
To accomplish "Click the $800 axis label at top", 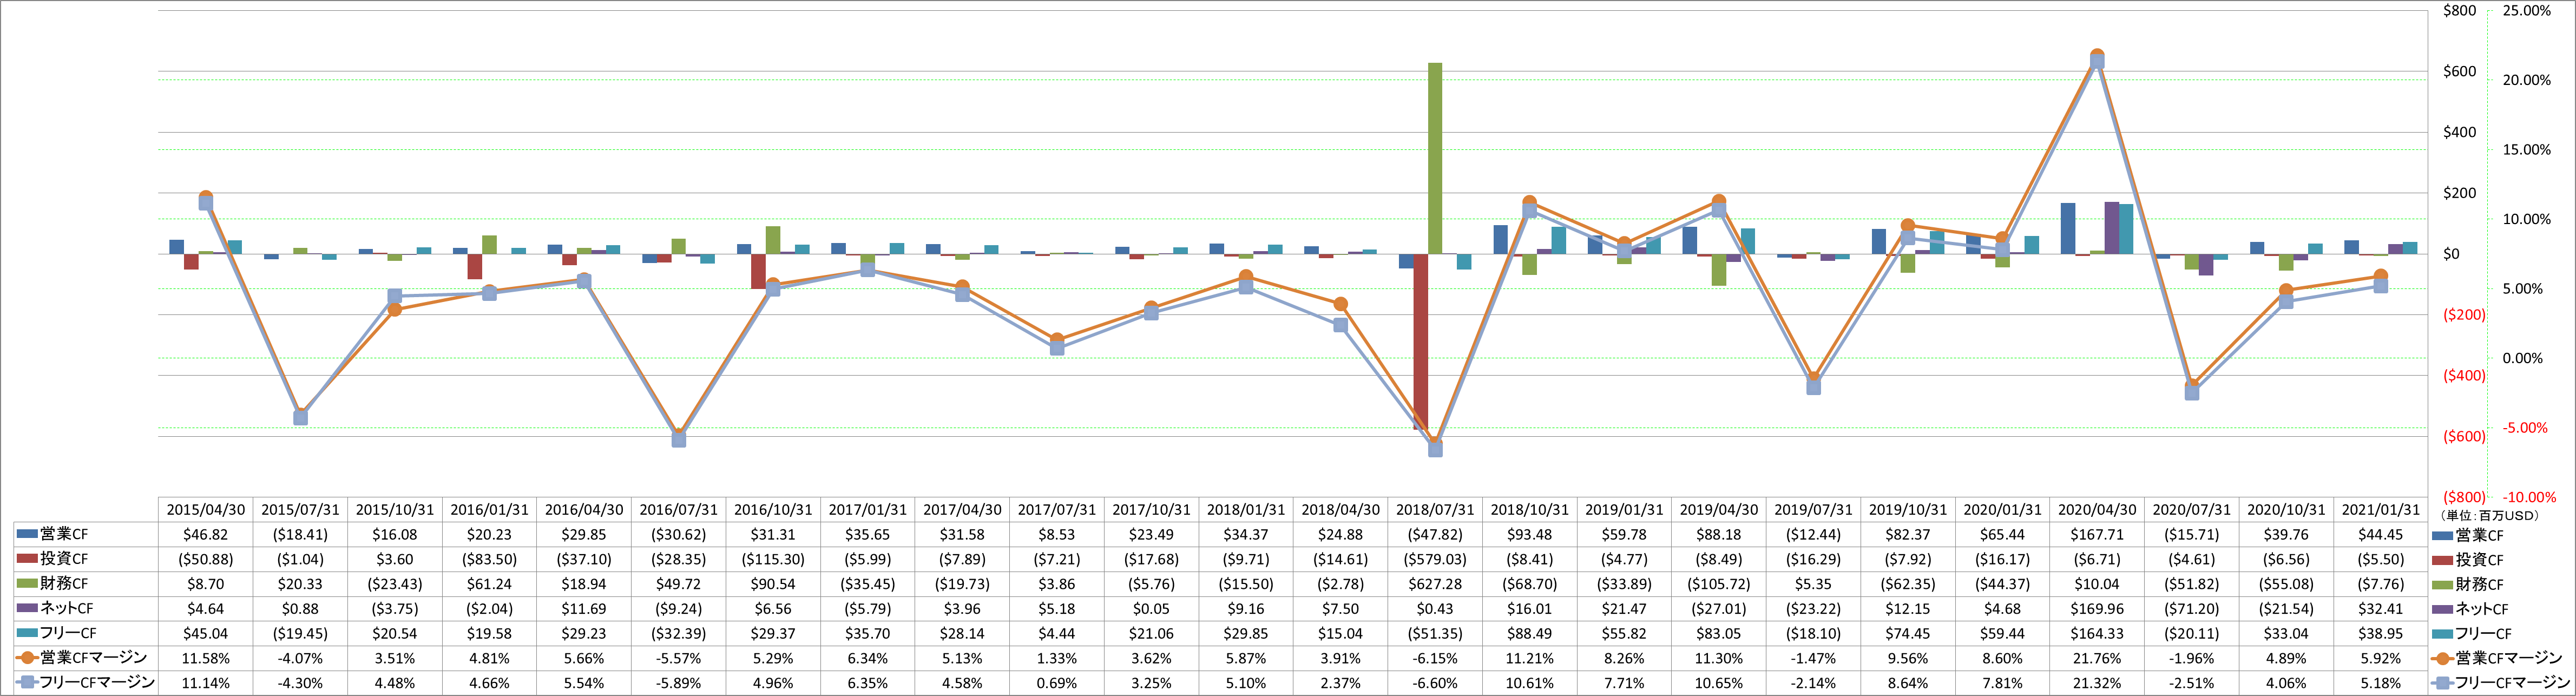I will (2459, 11).
